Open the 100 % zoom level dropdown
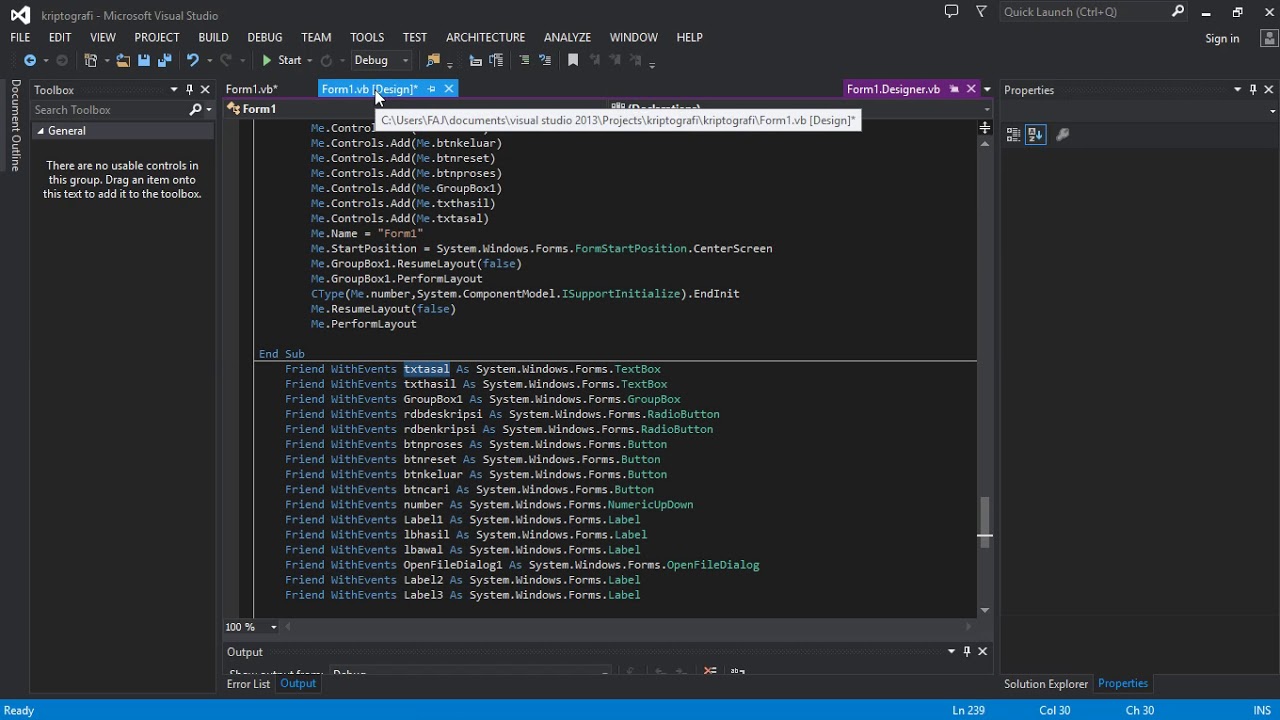Image resolution: width=1280 pixels, height=720 pixels. (x=273, y=627)
